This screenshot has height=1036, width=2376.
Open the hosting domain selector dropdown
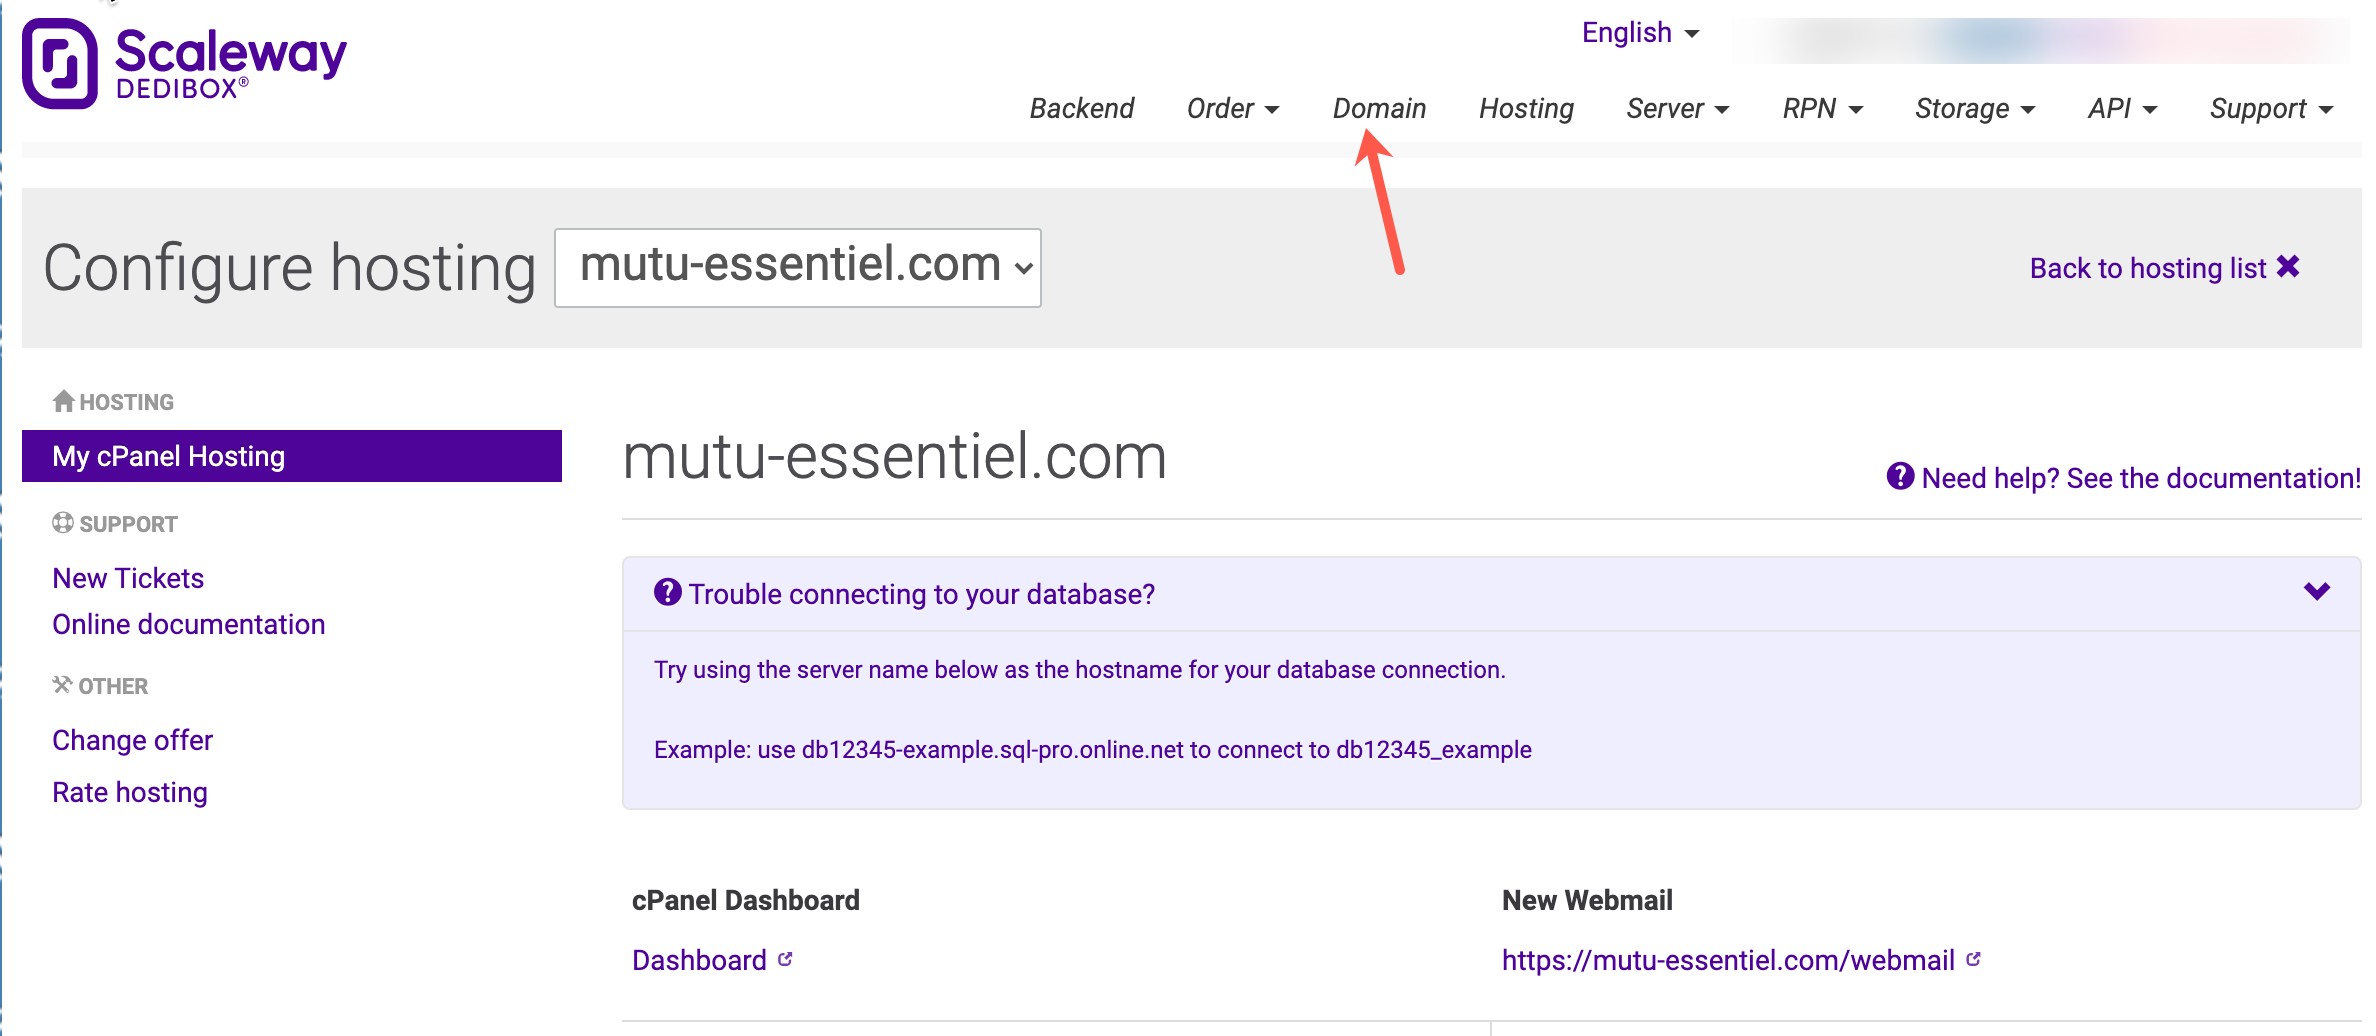click(x=797, y=268)
